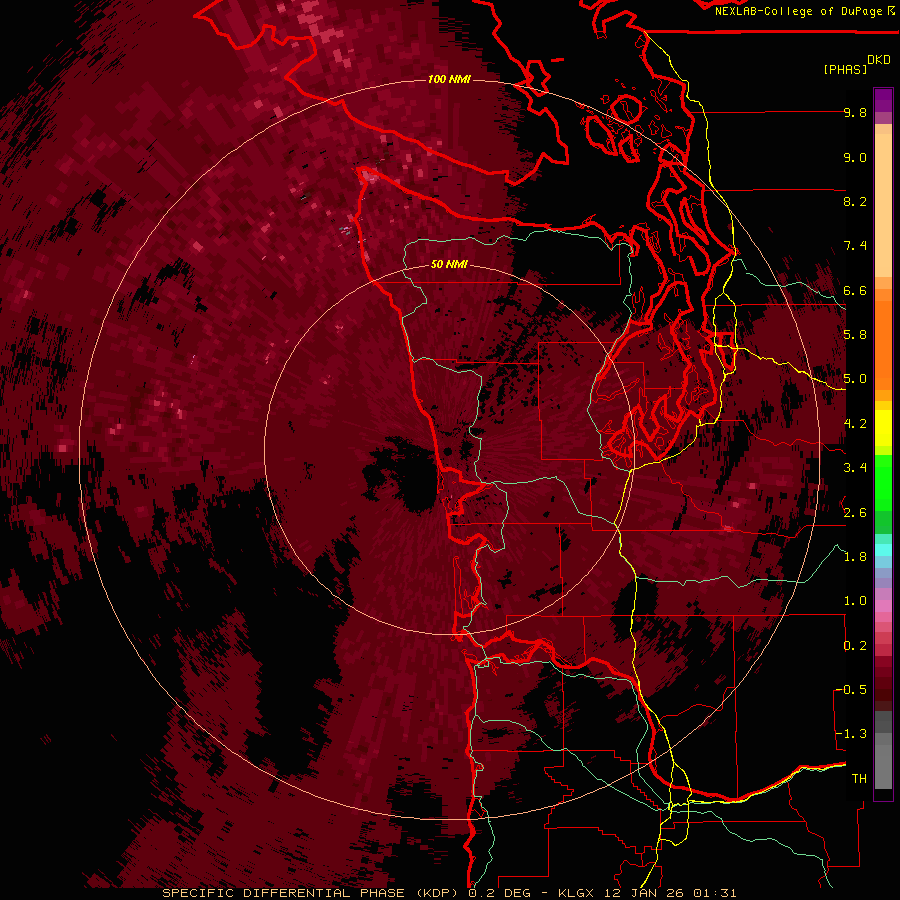This screenshot has width=900, height=900.
Task: Click the cyan segment of the color bar
Action: tap(883, 550)
